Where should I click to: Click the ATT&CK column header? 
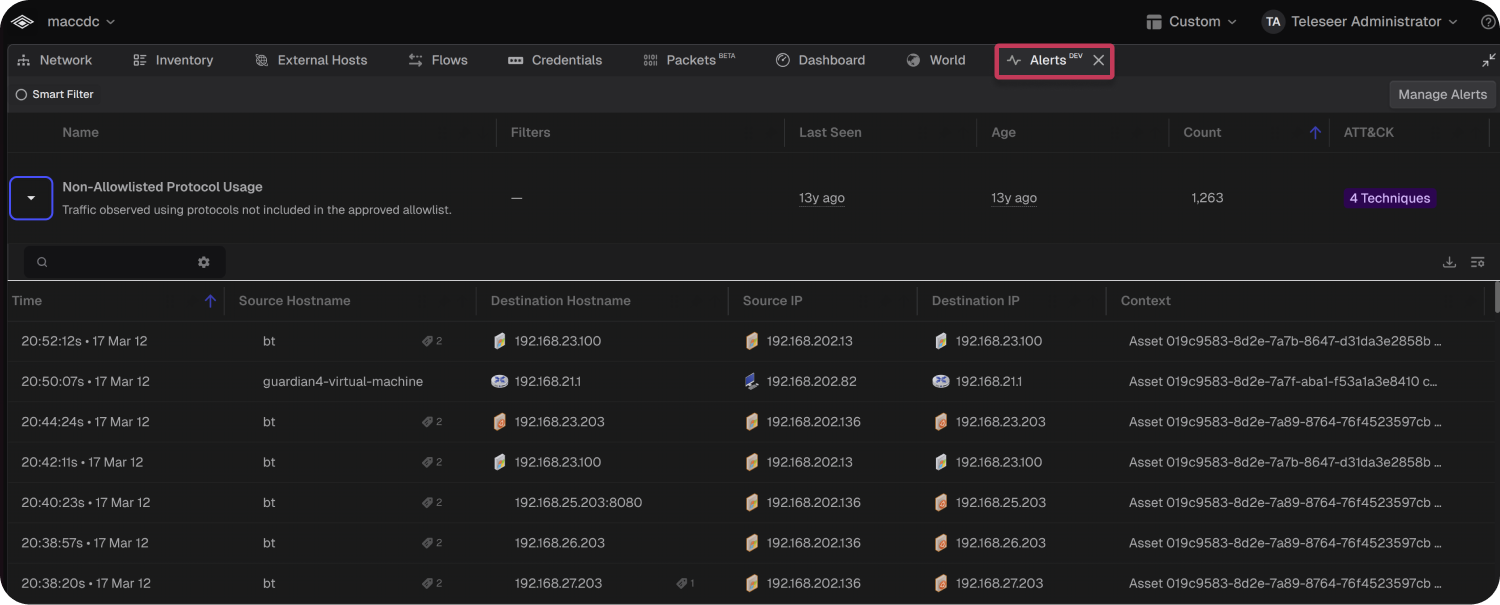[1369, 132]
